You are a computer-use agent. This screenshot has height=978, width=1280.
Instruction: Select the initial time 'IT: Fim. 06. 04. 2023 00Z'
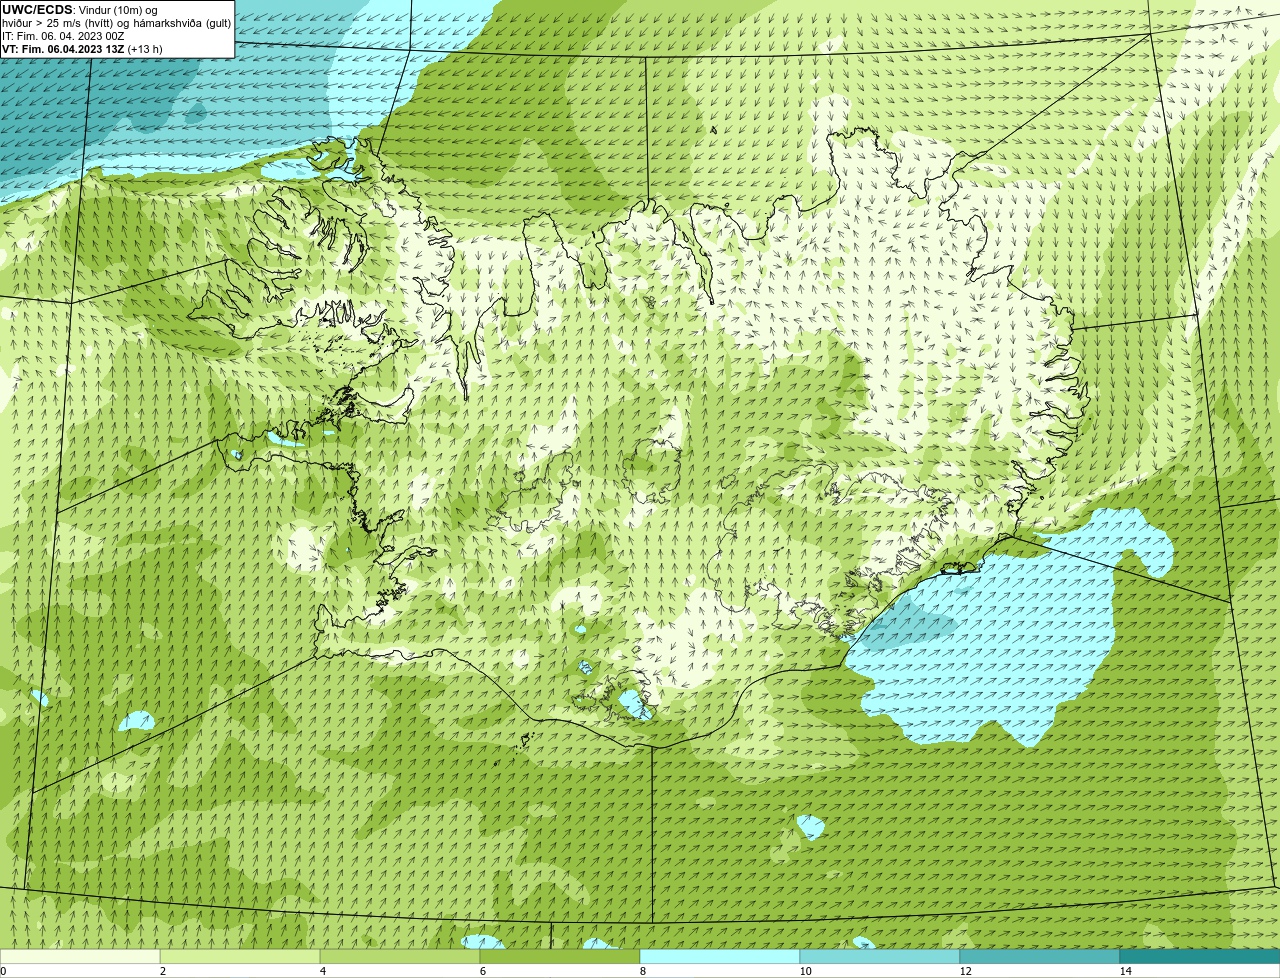pos(63,35)
